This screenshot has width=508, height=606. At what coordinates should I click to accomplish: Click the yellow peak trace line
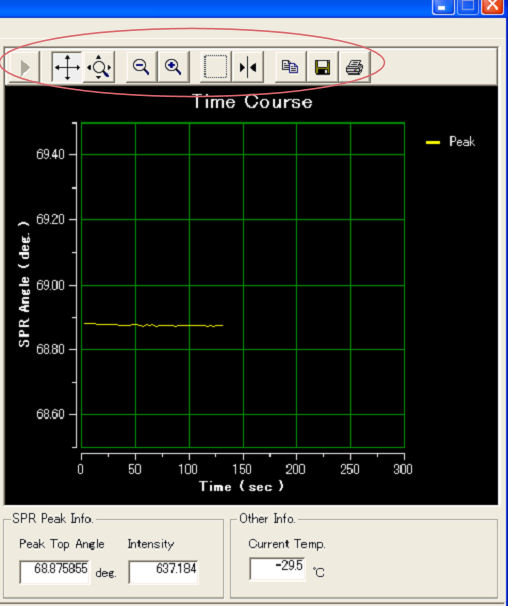(153, 325)
